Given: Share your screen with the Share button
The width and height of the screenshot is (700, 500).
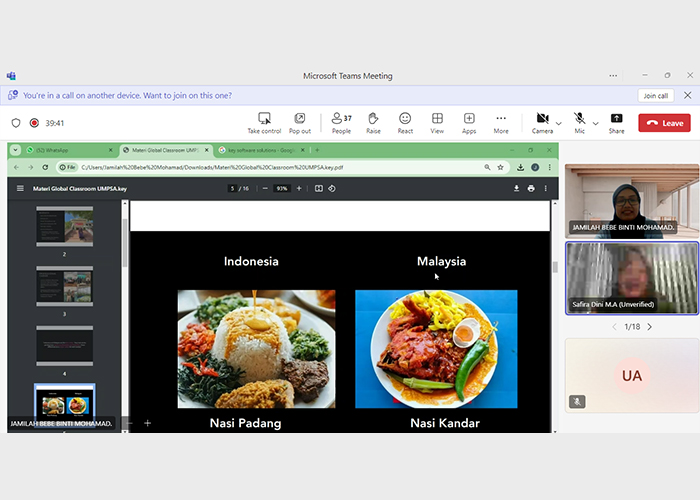Looking at the screenshot, I should point(616,123).
